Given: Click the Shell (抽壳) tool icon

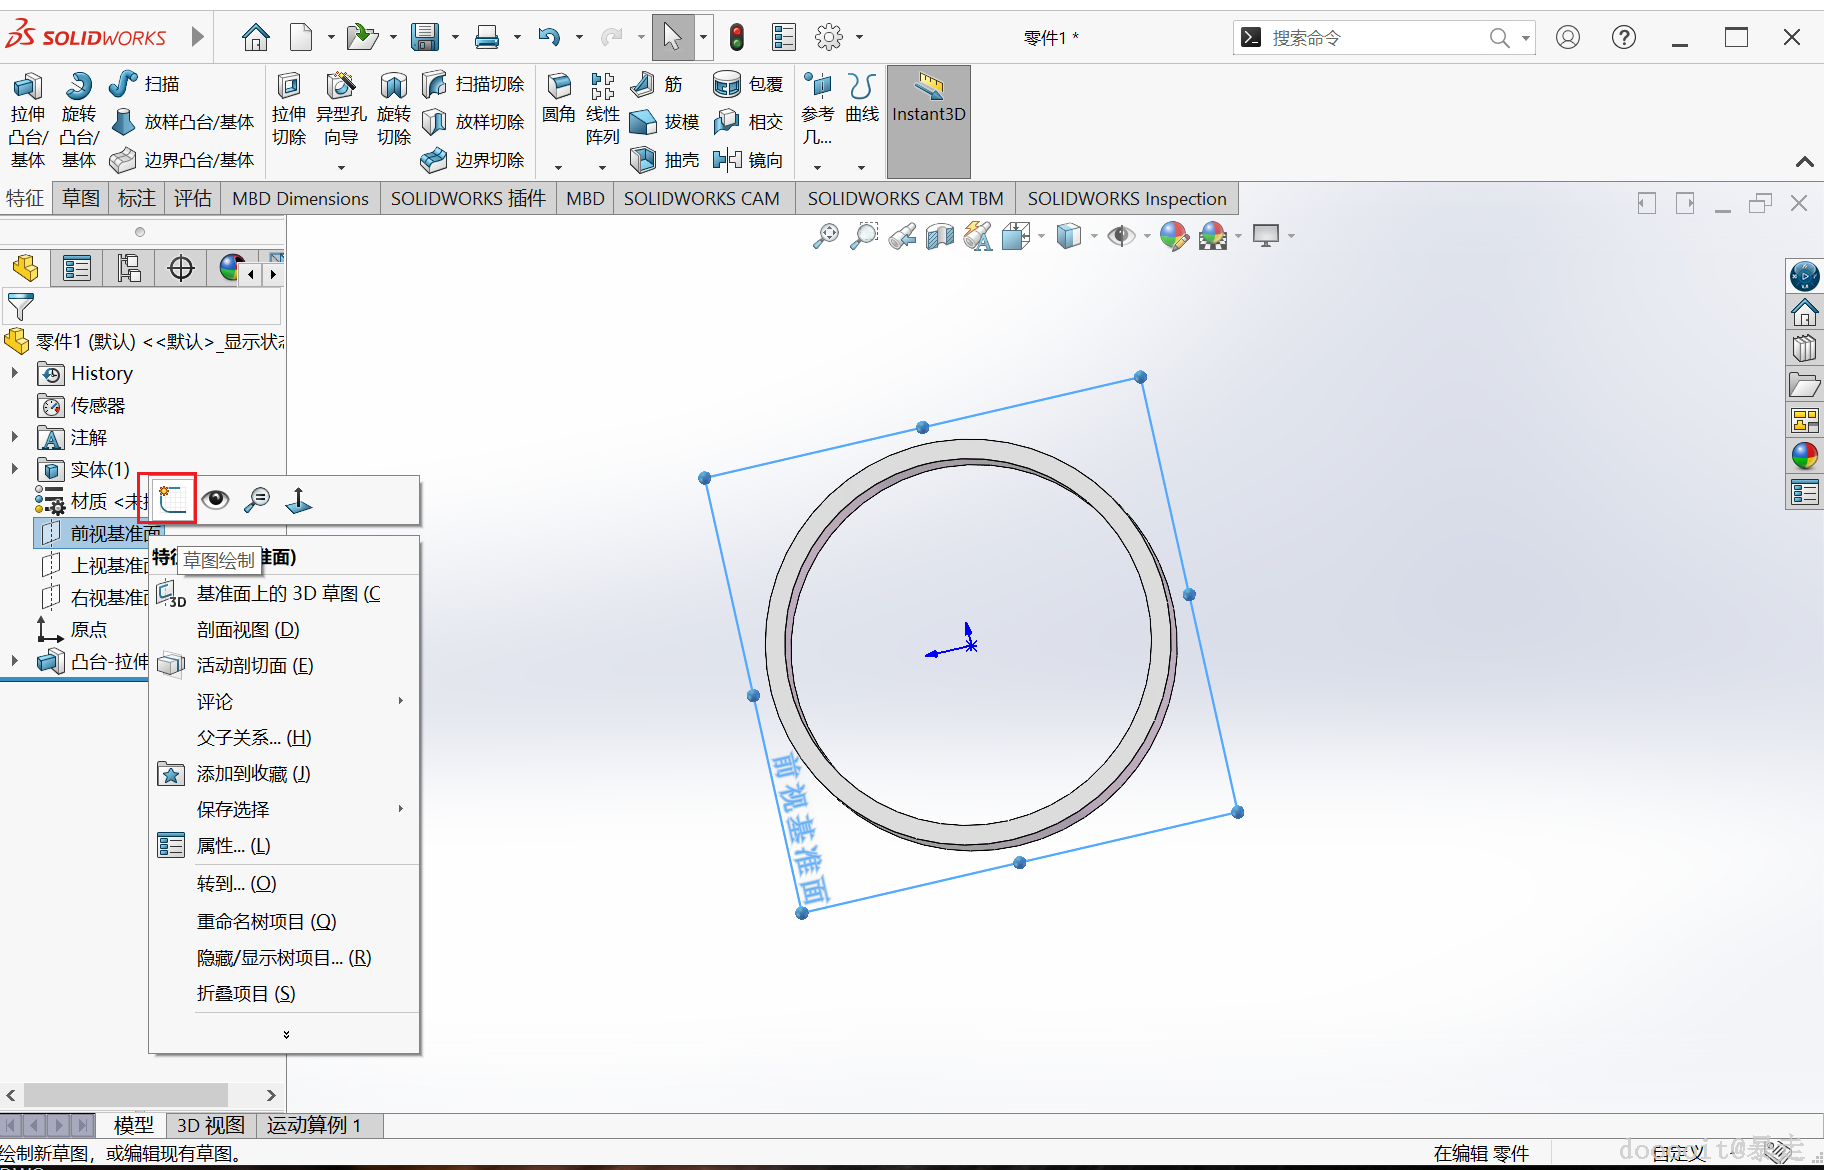Looking at the screenshot, I should click(644, 160).
